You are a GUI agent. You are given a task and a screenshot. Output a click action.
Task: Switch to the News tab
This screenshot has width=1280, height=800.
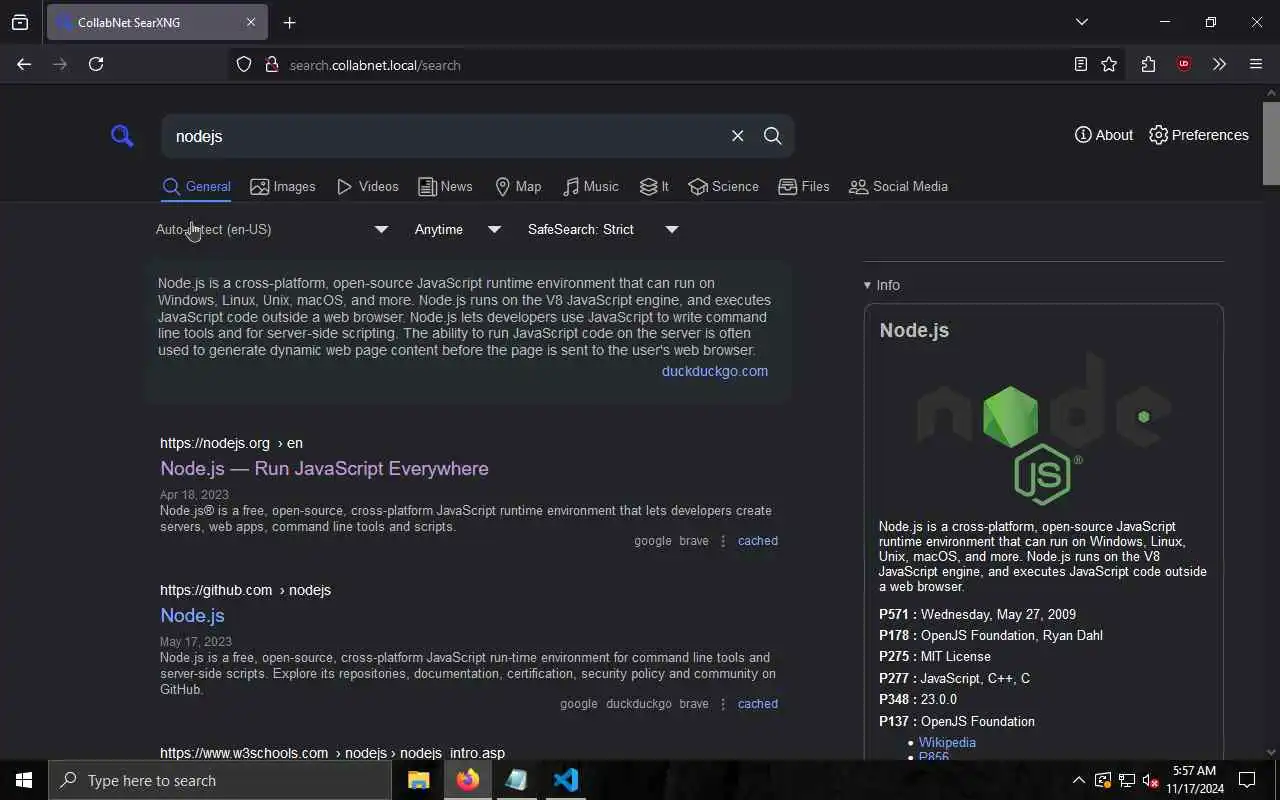(445, 187)
